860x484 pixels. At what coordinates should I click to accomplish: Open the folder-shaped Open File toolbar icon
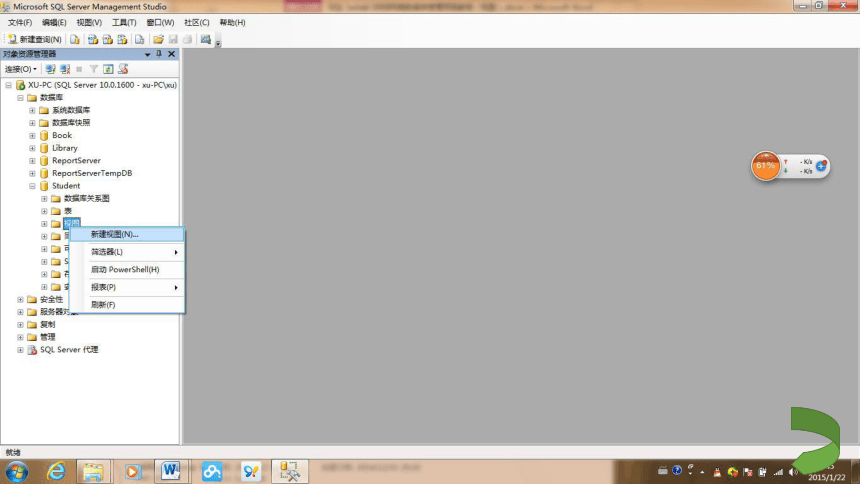[159, 40]
